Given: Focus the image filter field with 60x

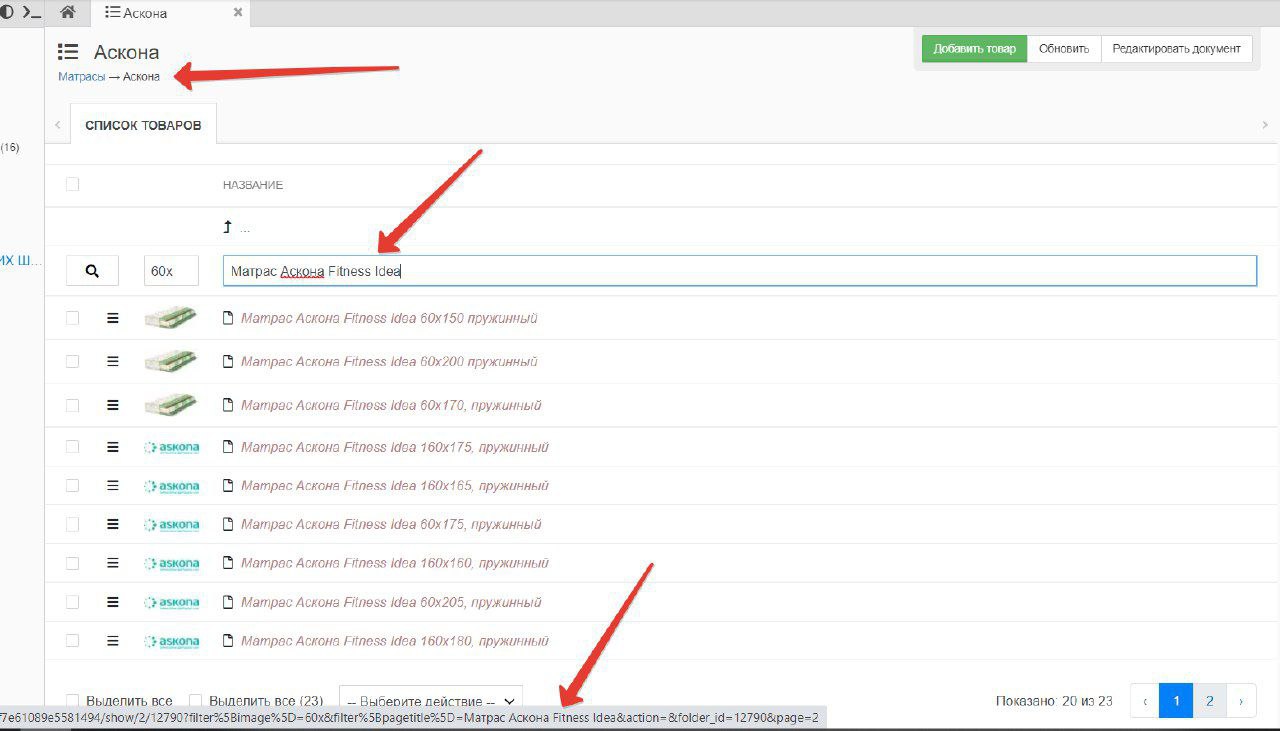Looking at the screenshot, I should [171, 271].
